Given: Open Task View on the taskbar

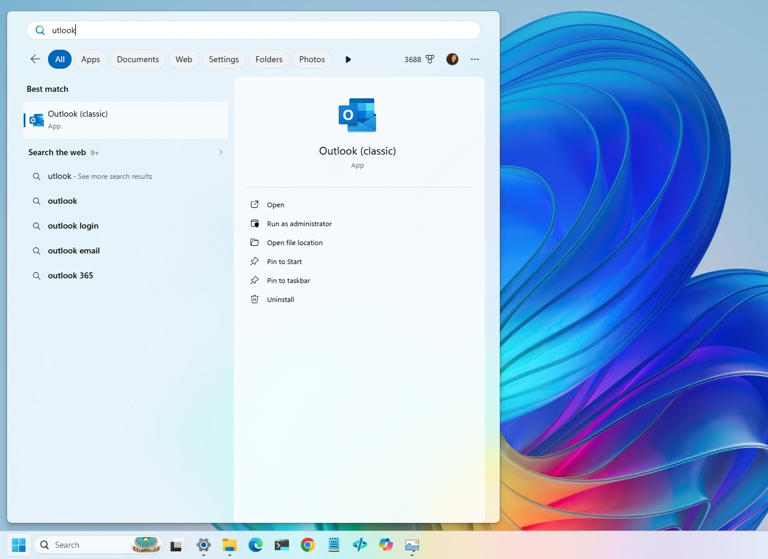Looking at the screenshot, I should [176, 545].
